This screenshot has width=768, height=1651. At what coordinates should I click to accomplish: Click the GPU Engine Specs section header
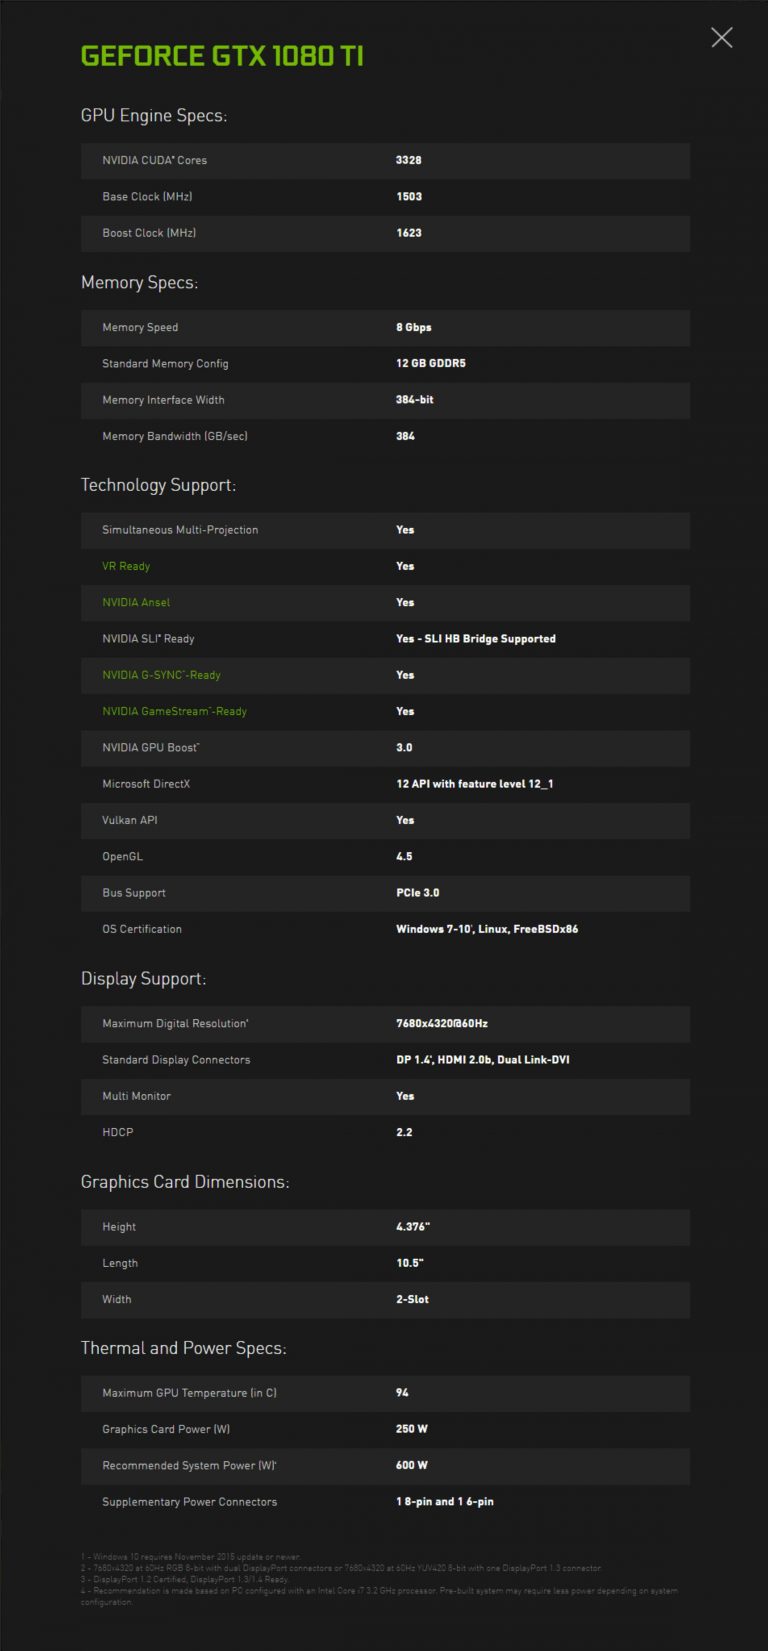154,115
